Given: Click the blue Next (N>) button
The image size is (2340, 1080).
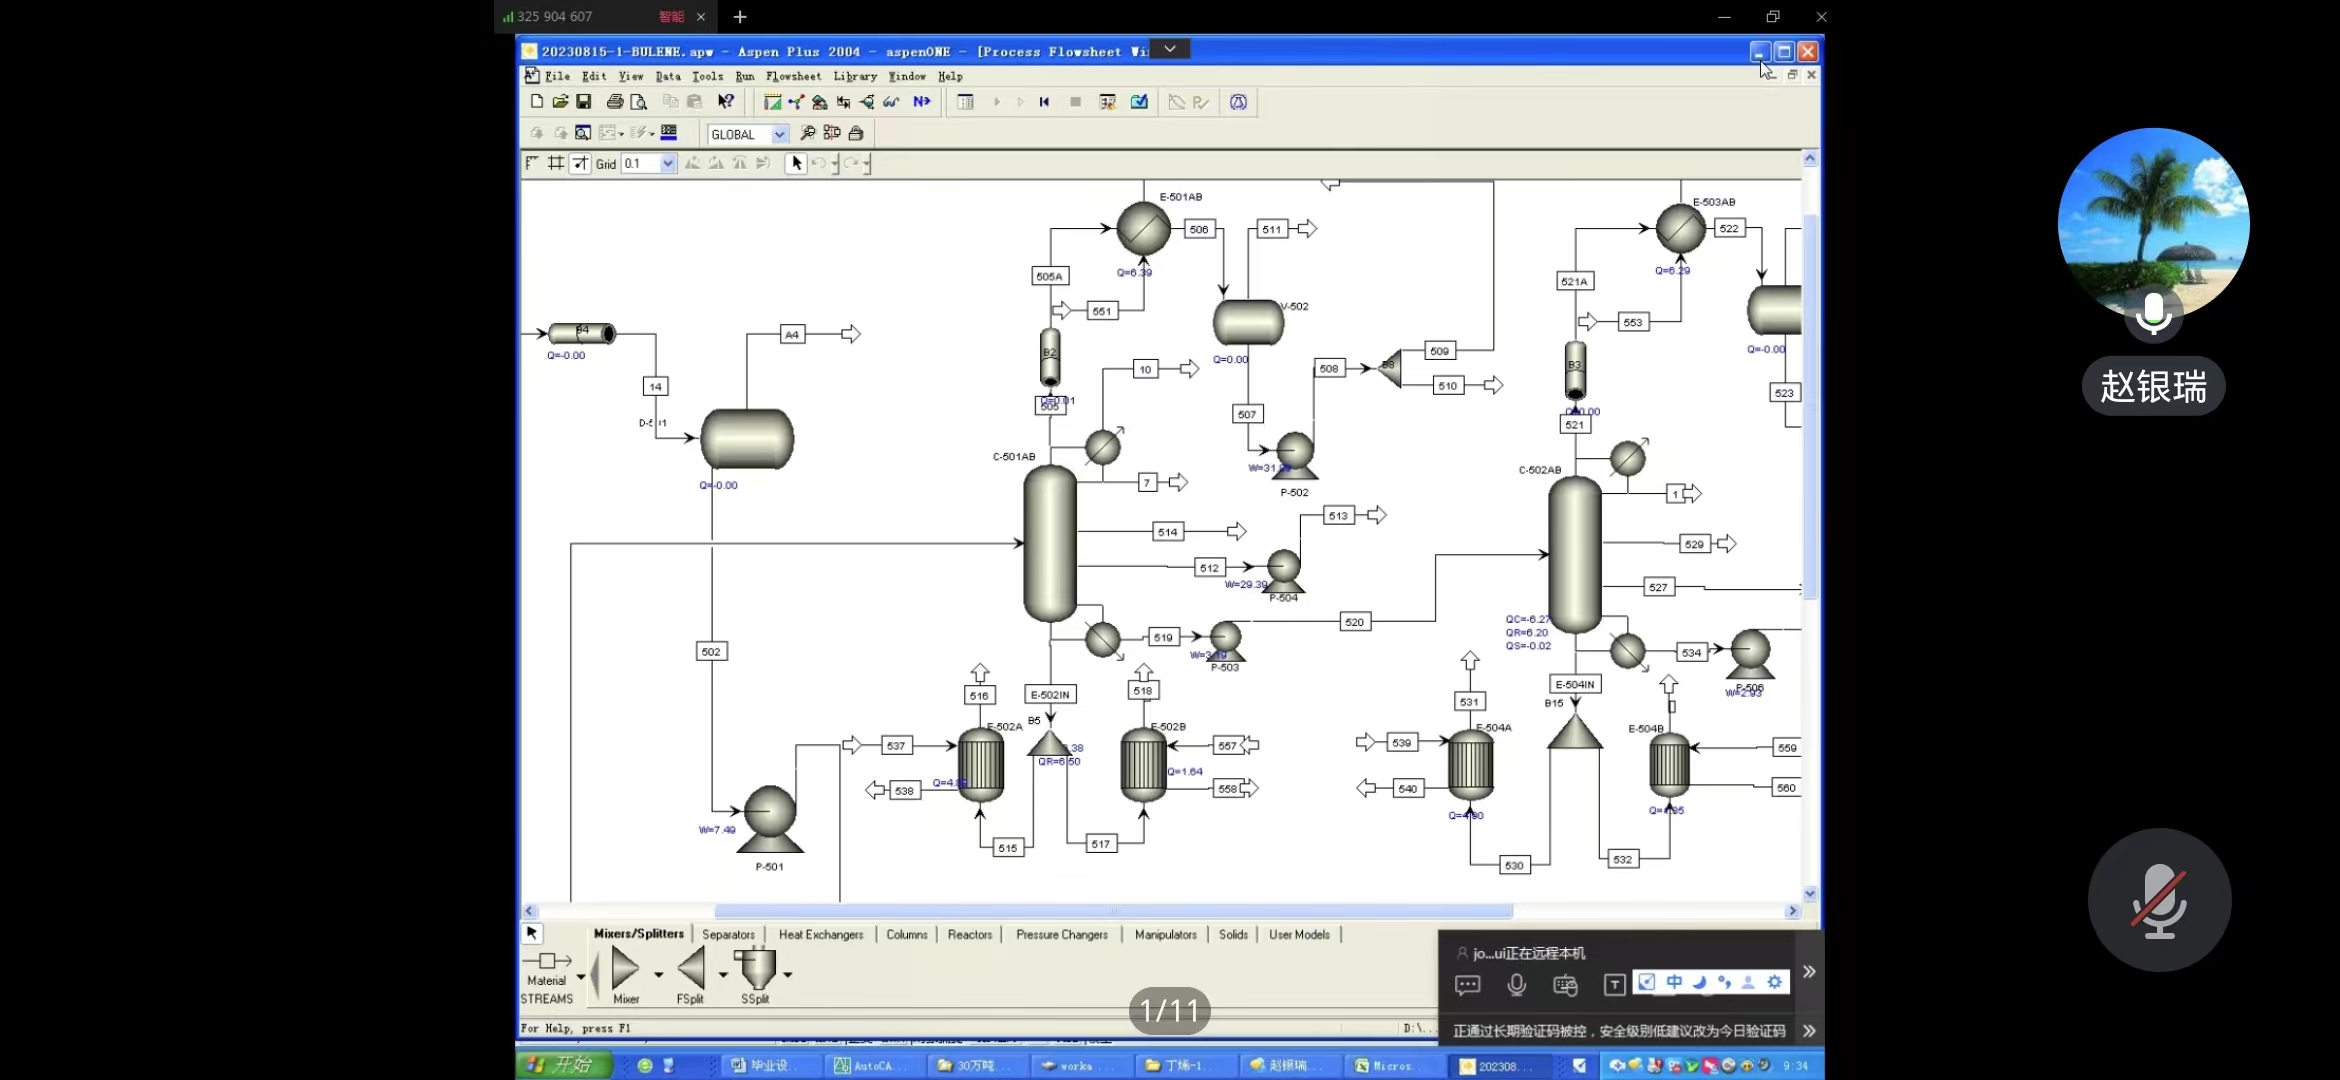Looking at the screenshot, I should pyautogui.click(x=922, y=102).
